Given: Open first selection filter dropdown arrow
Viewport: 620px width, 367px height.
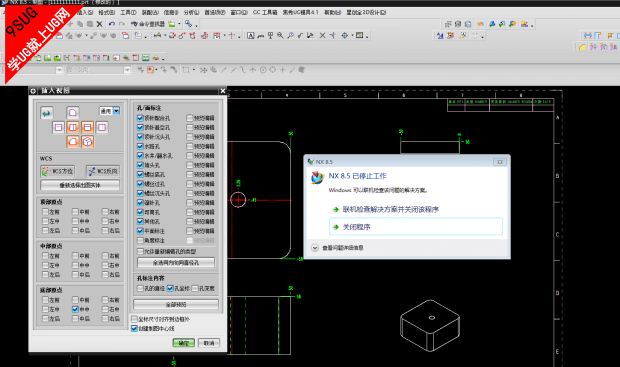Looking at the screenshot, I should 59,70.
